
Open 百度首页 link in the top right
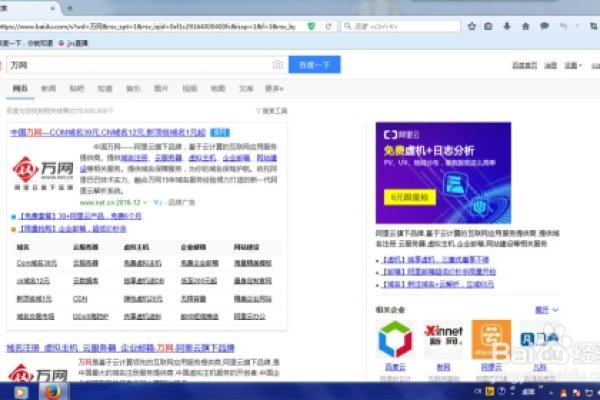[525, 65]
